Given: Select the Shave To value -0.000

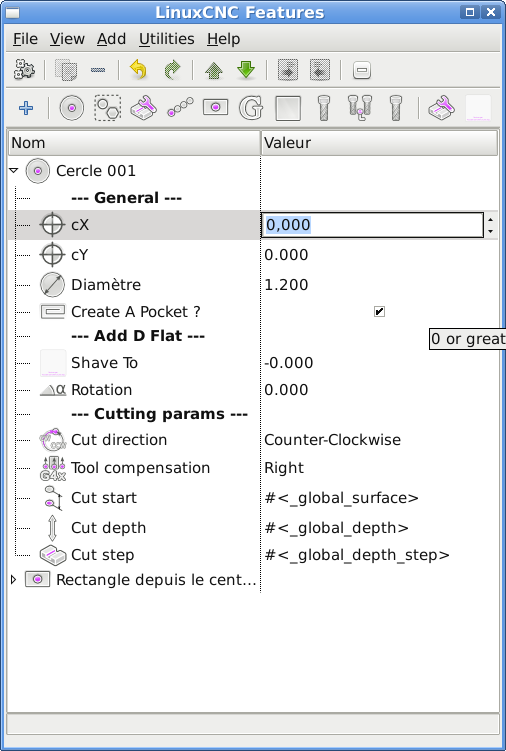Looking at the screenshot, I should pyautogui.click(x=288, y=363).
